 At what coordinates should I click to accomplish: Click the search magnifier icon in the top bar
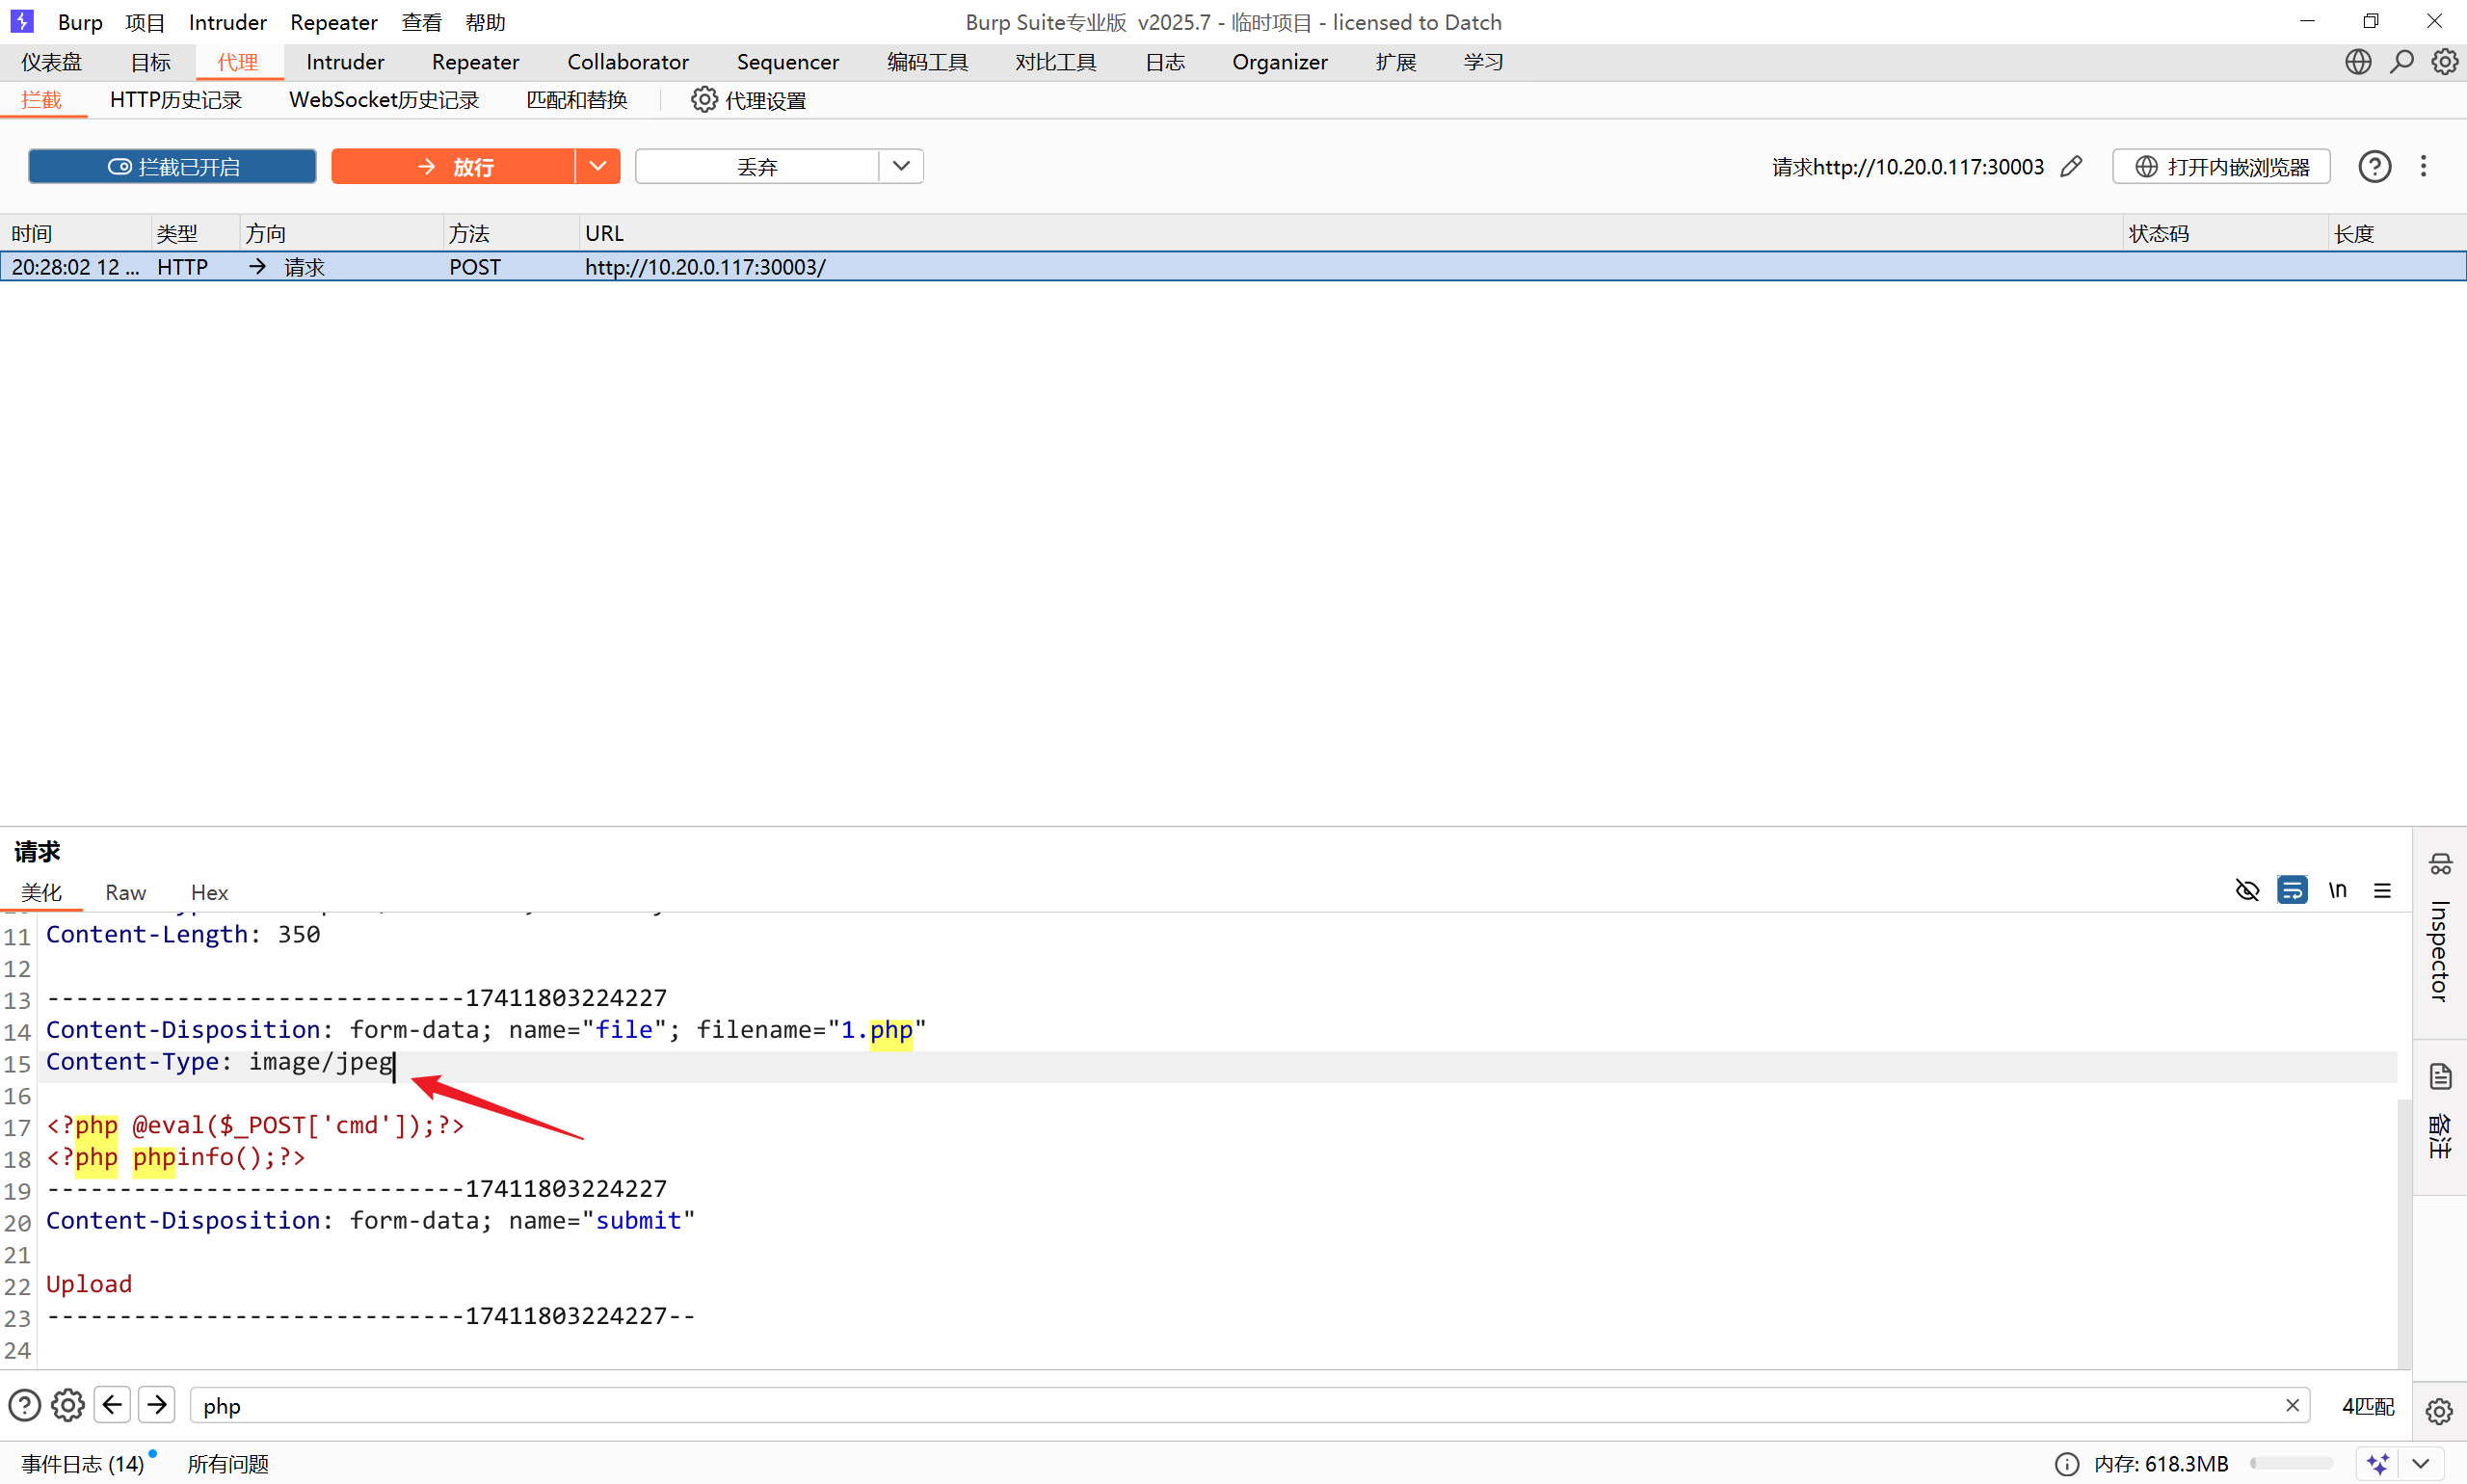2401,62
